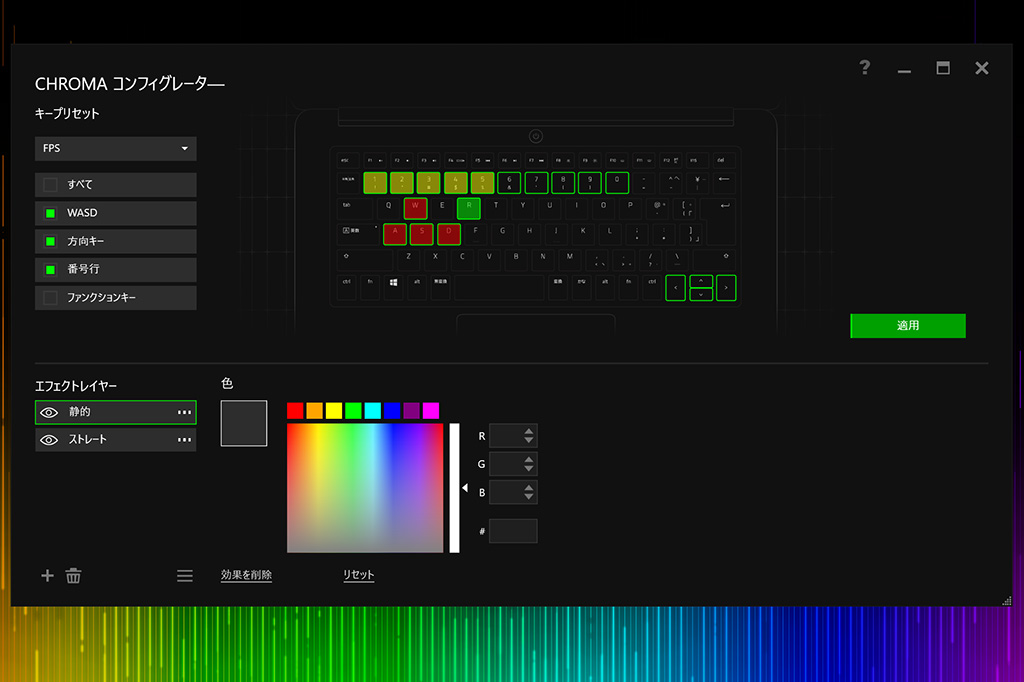Screen dimensions: 1024x682
Task: Uncheck the 方向キー preset checkbox
Action: click(50, 242)
